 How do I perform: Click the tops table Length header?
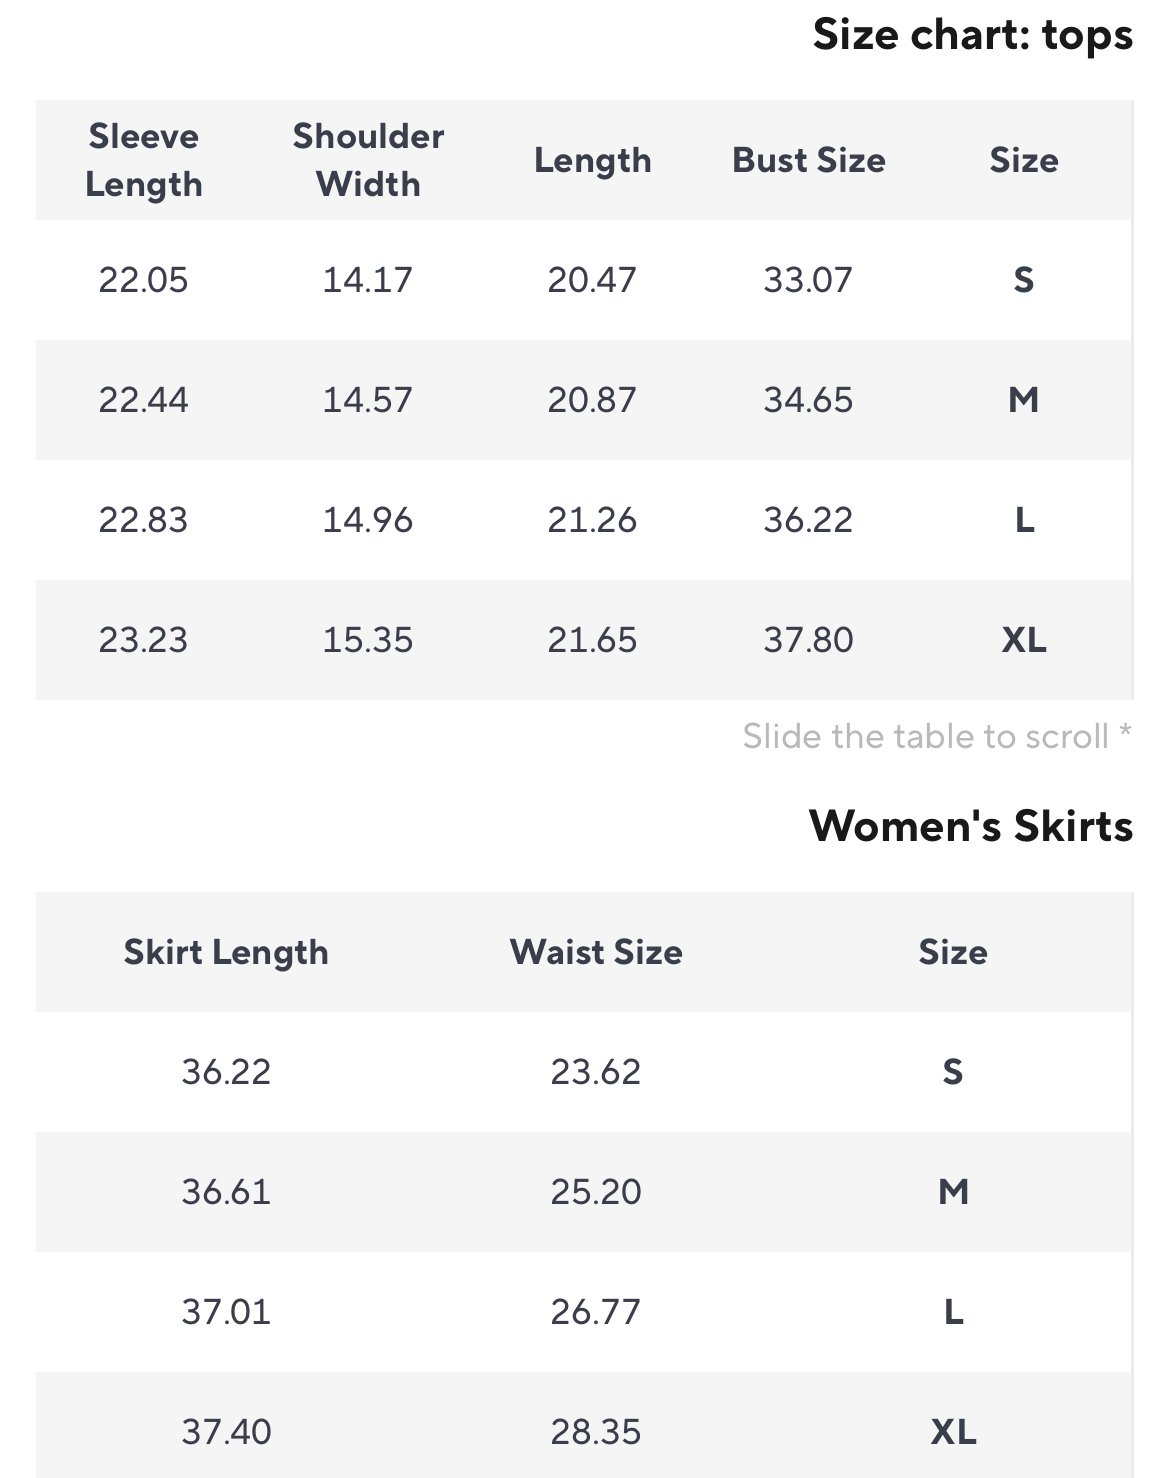(592, 161)
